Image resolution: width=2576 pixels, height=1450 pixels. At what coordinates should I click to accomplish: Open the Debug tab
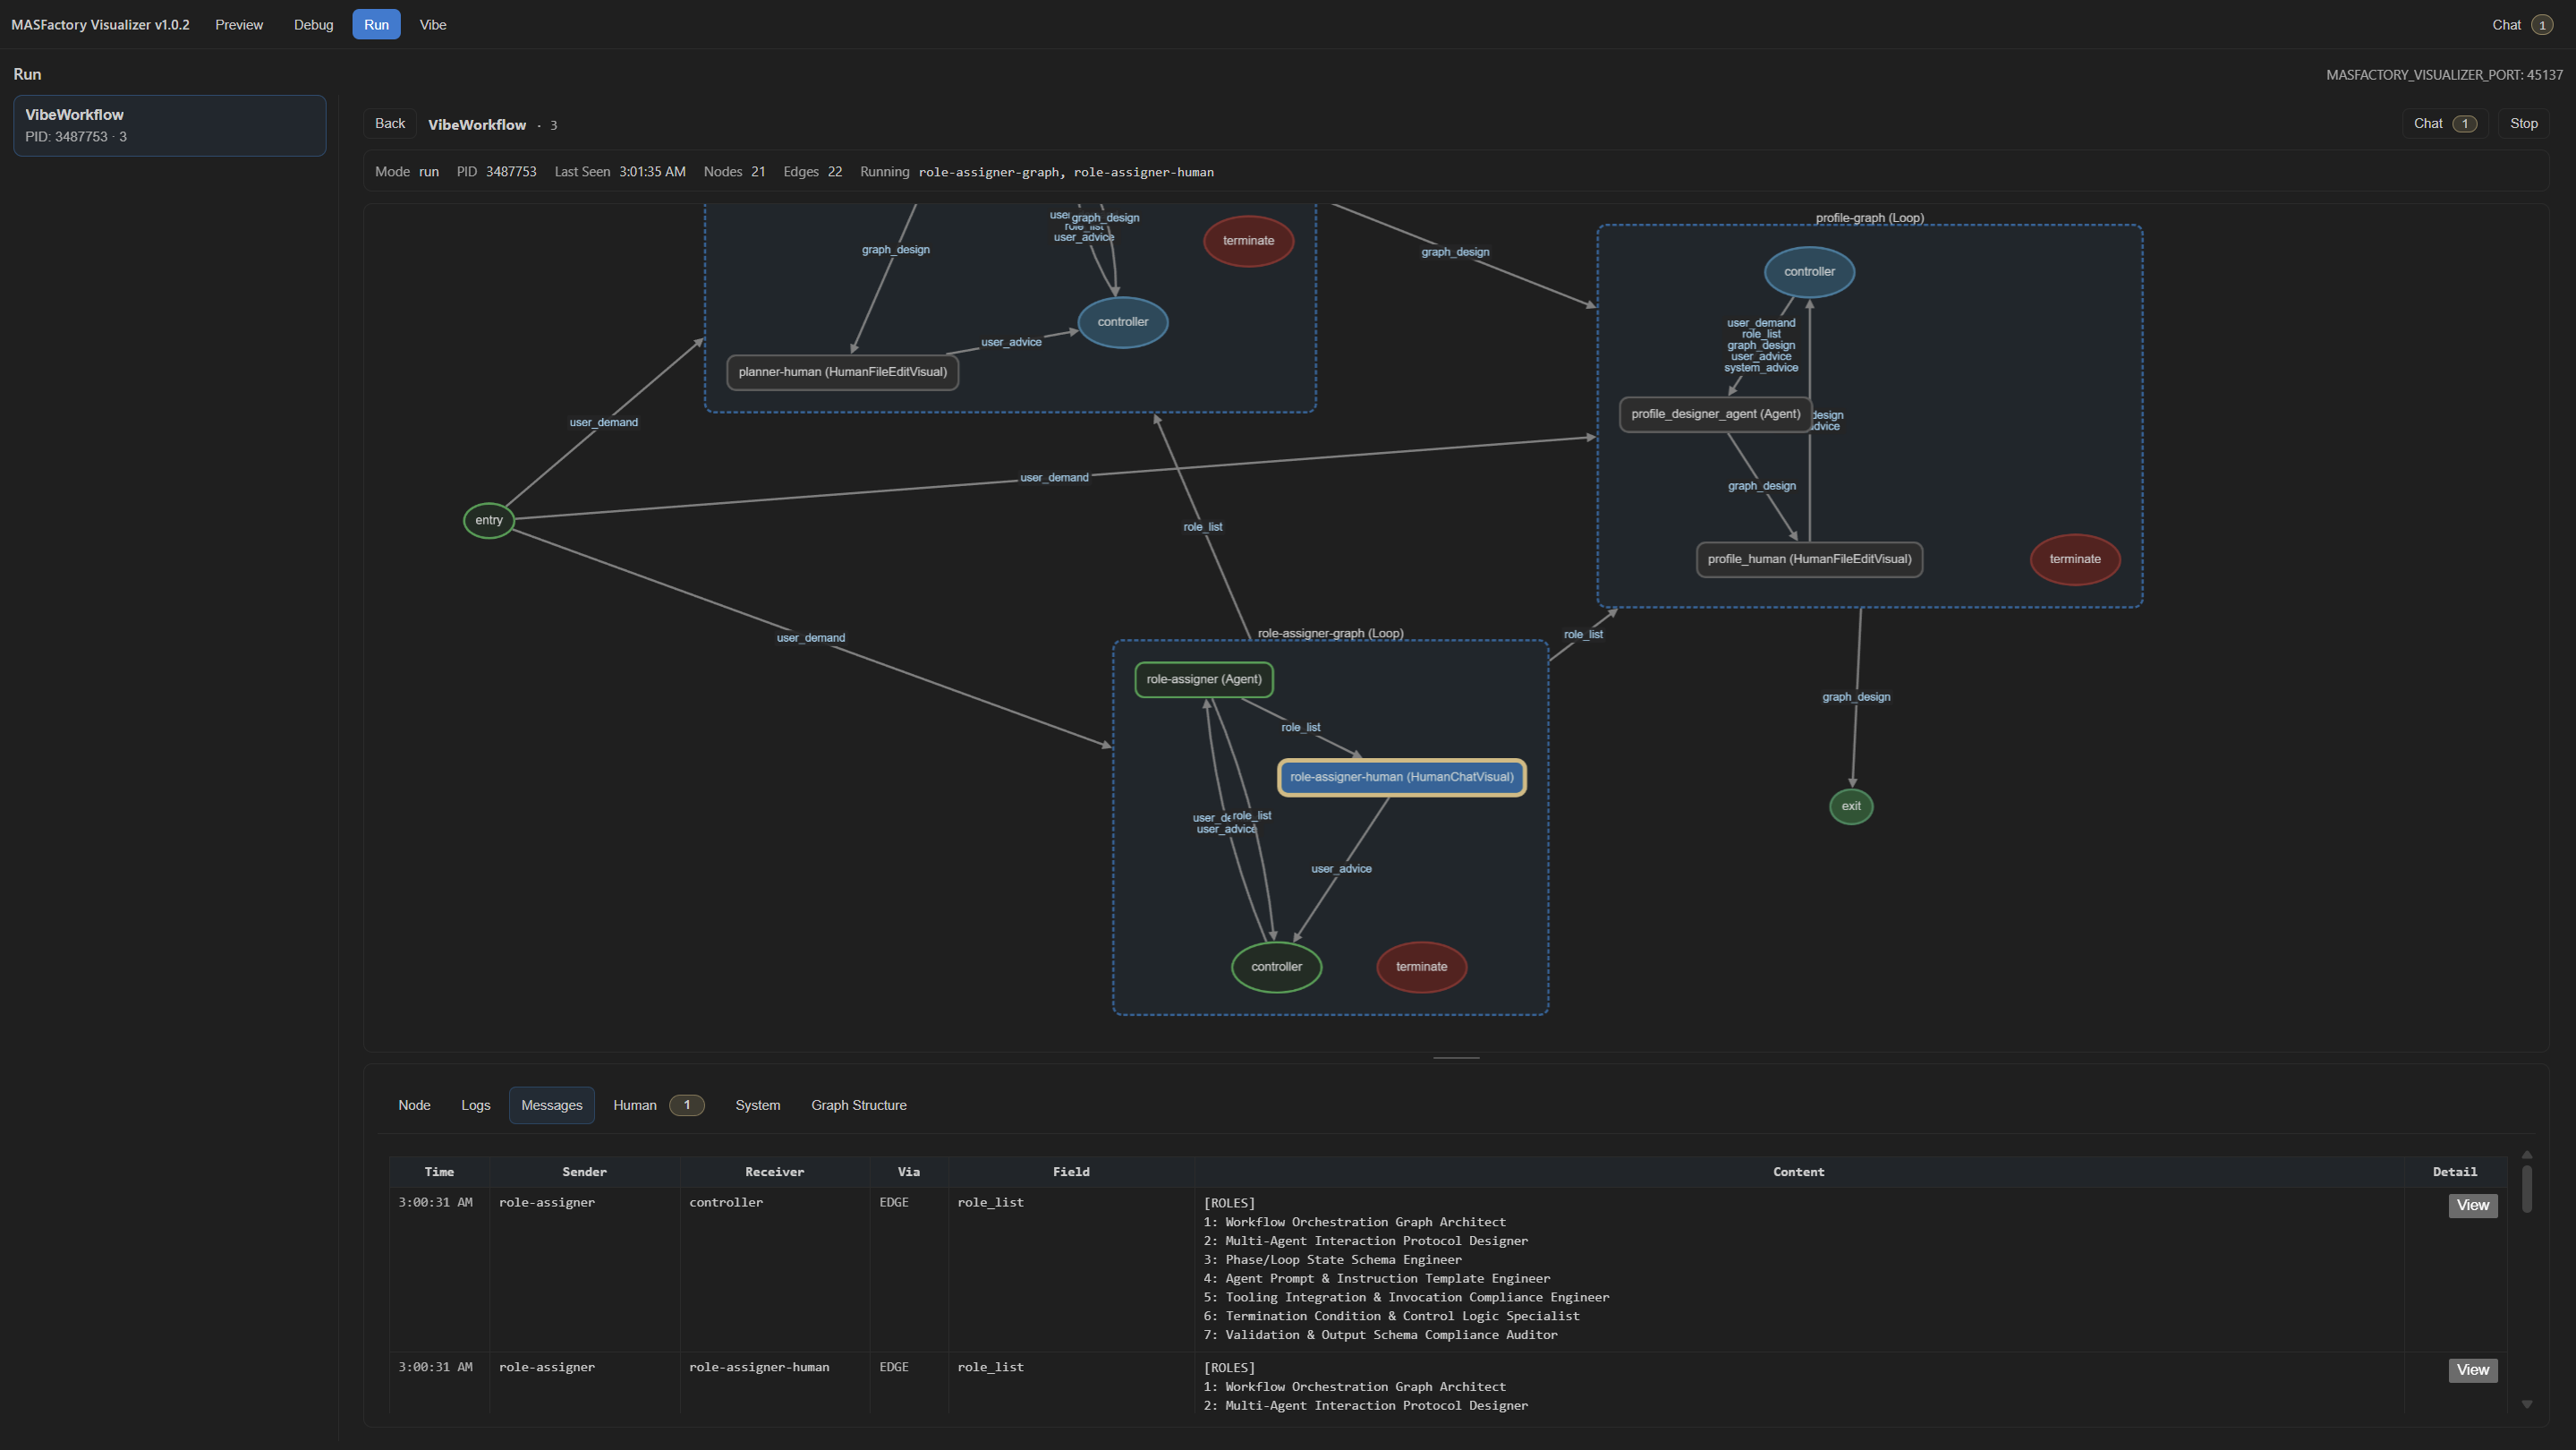tap(313, 25)
